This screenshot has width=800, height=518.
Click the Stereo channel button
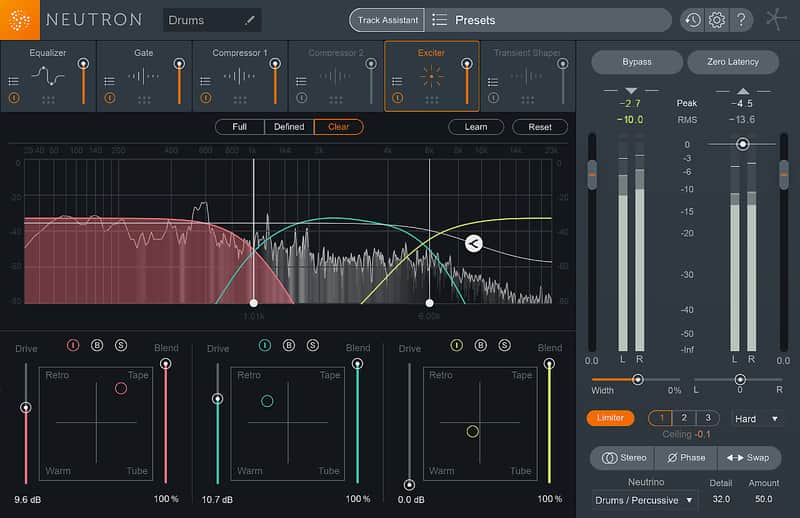623,458
